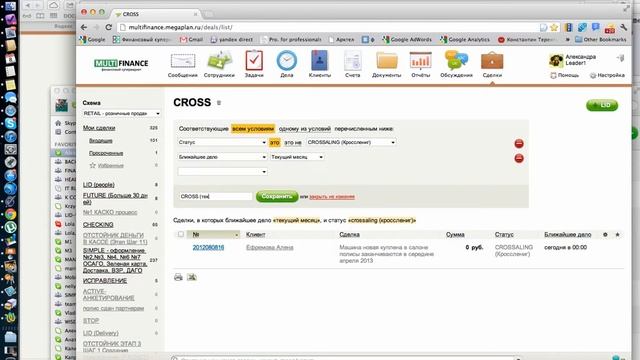
Task: Open the Ближайшее дело field dropdown
Action: 222,157
